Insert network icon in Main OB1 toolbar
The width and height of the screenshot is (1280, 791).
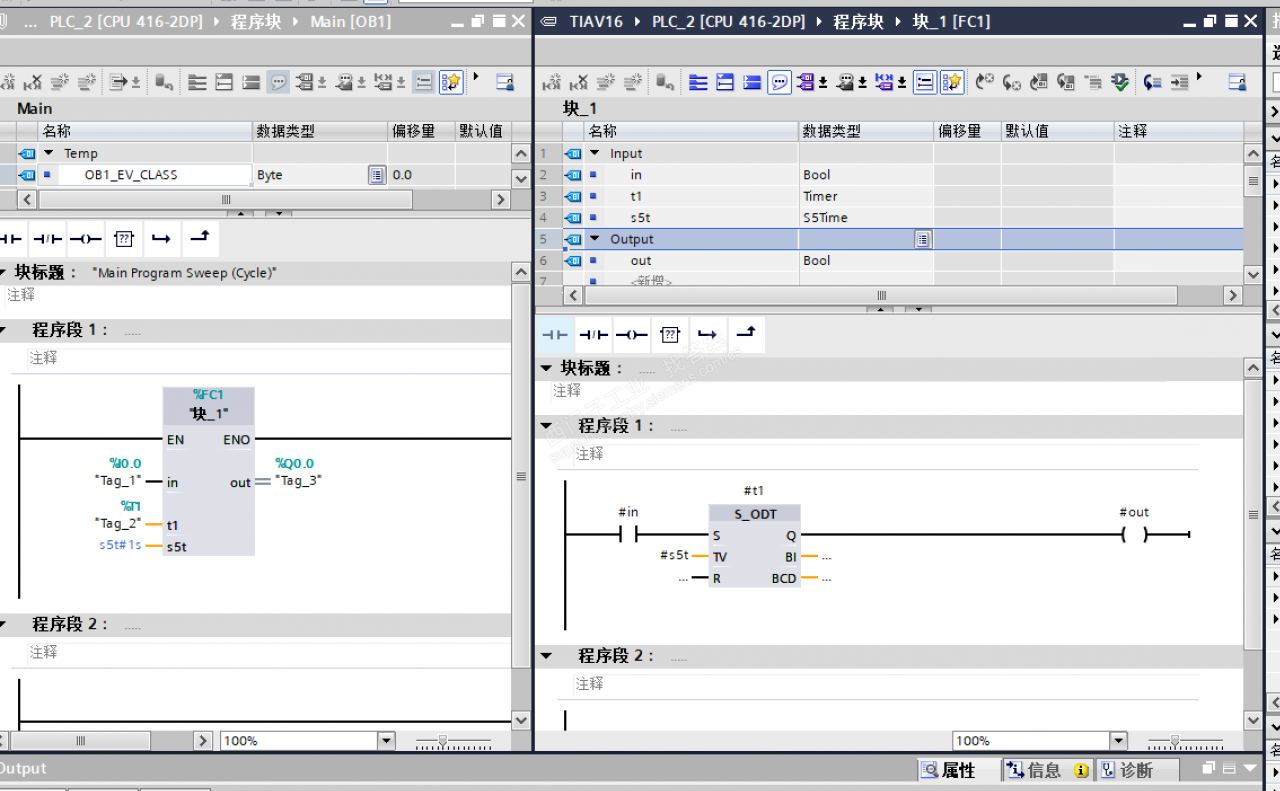point(7,82)
